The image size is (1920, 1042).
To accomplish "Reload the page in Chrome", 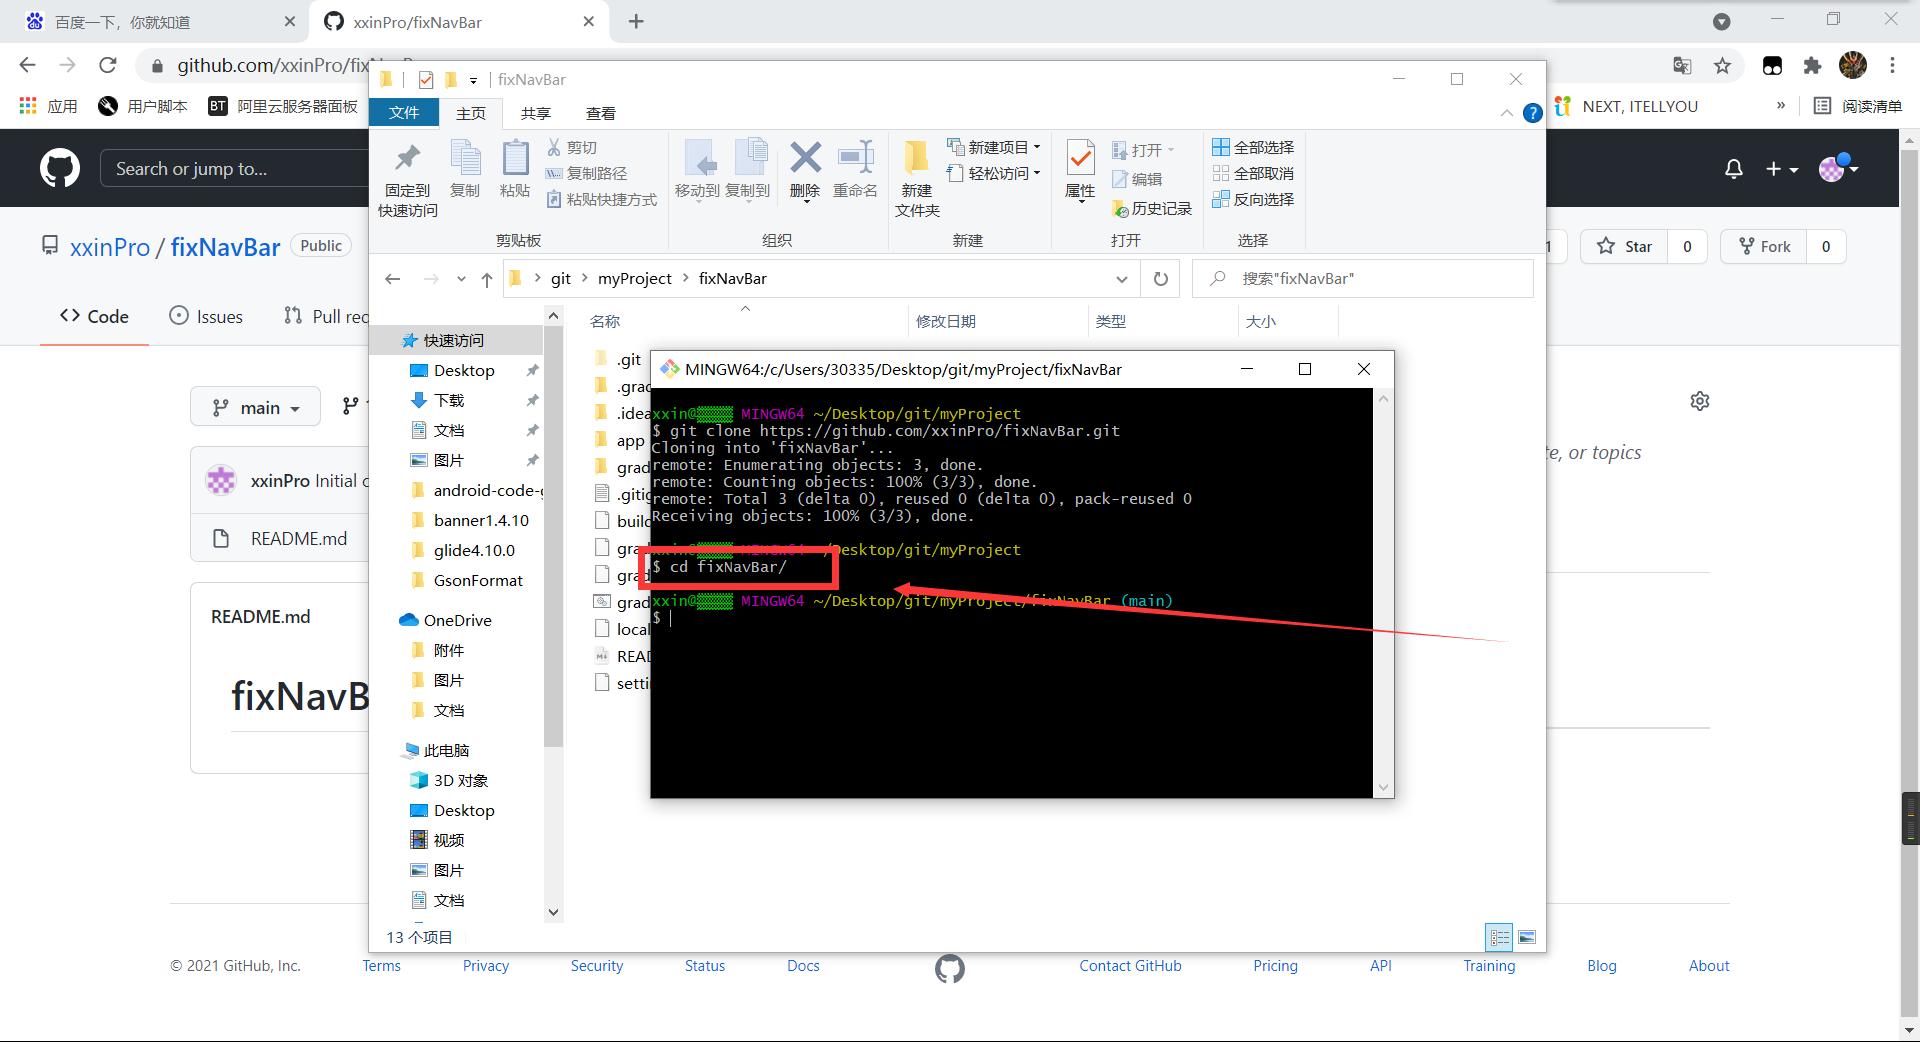I will click(108, 65).
